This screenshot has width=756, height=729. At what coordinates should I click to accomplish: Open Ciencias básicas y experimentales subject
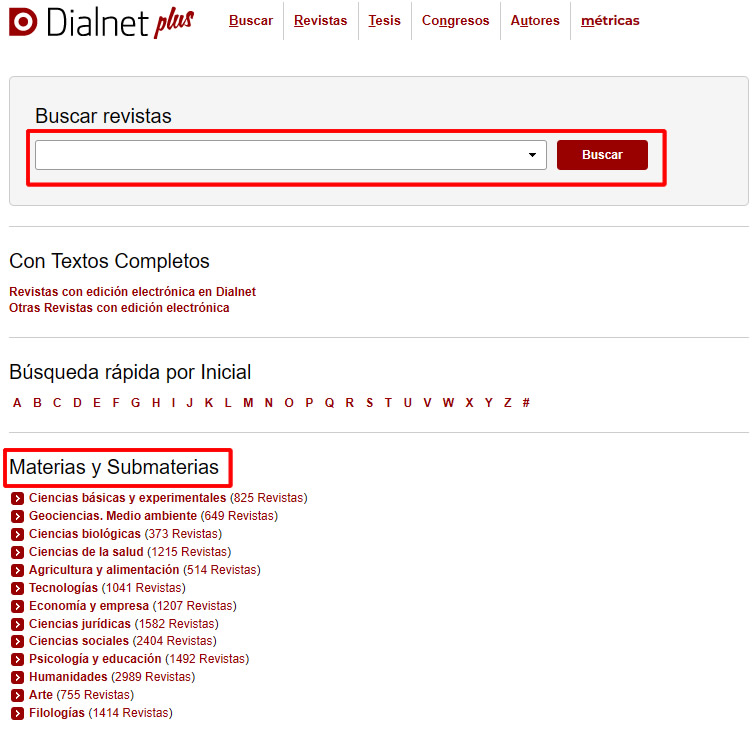pos(127,498)
